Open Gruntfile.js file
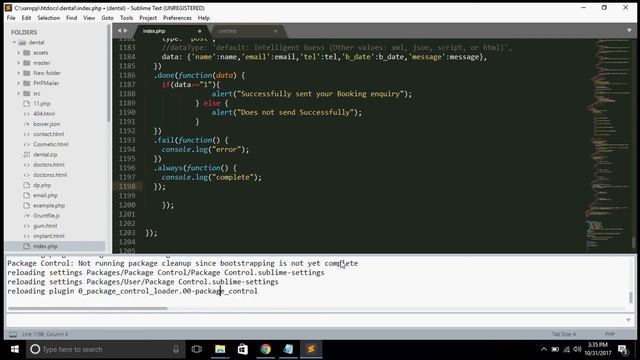The width and height of the screenshot is (640, 360). pos(46,216)
